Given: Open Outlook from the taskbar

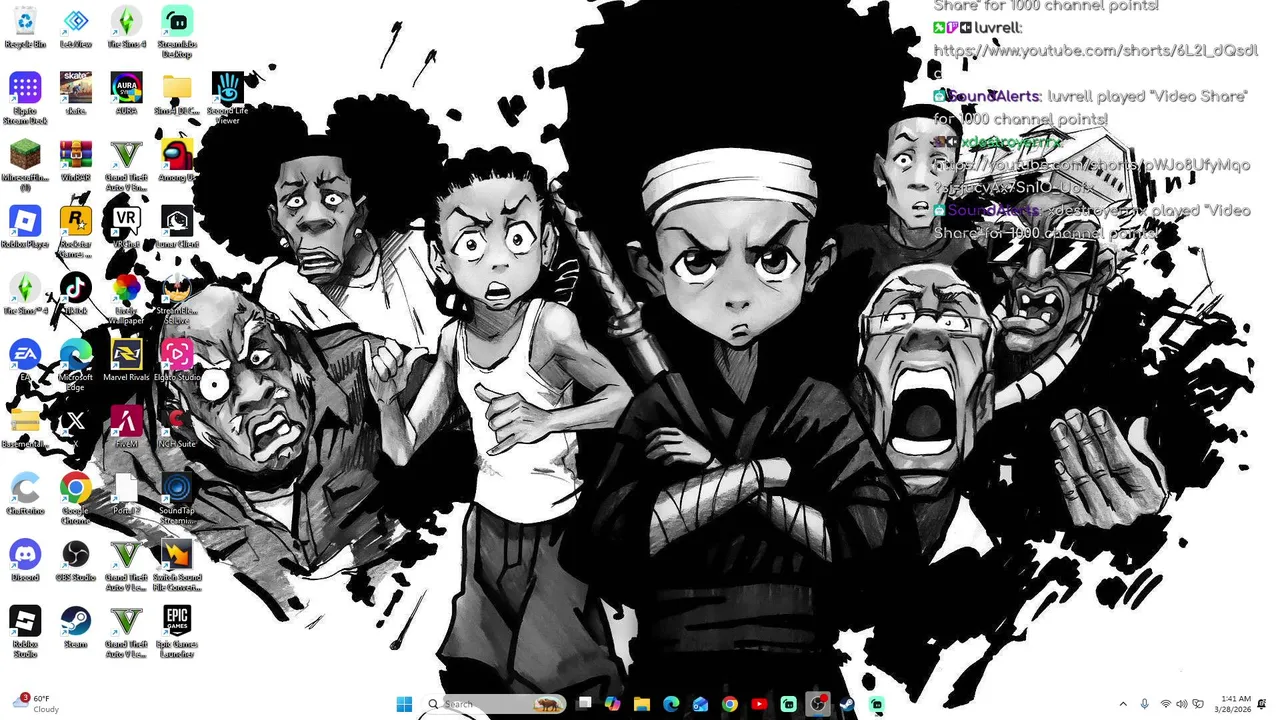Looking at the screenshot, I should point(700,704).
